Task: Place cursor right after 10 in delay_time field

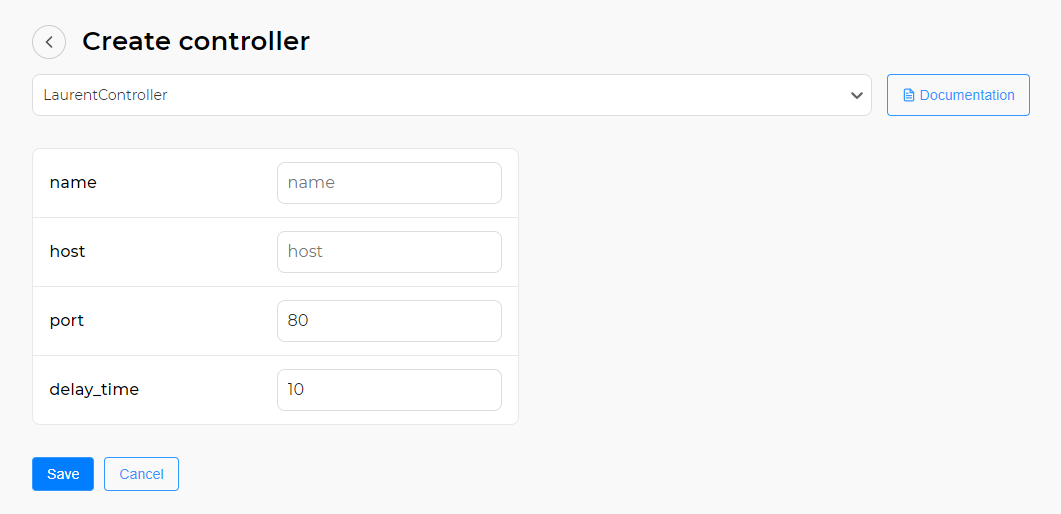Action: [307, 390]
